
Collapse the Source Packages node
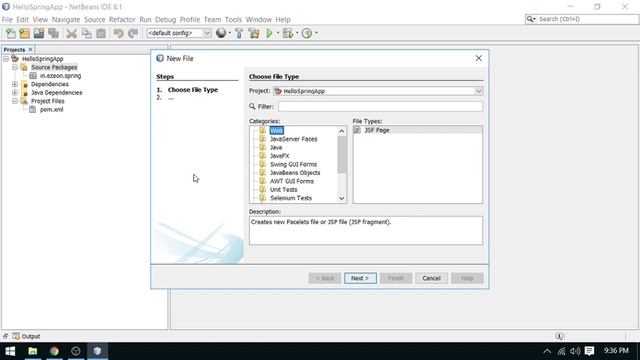click(15, 67)
